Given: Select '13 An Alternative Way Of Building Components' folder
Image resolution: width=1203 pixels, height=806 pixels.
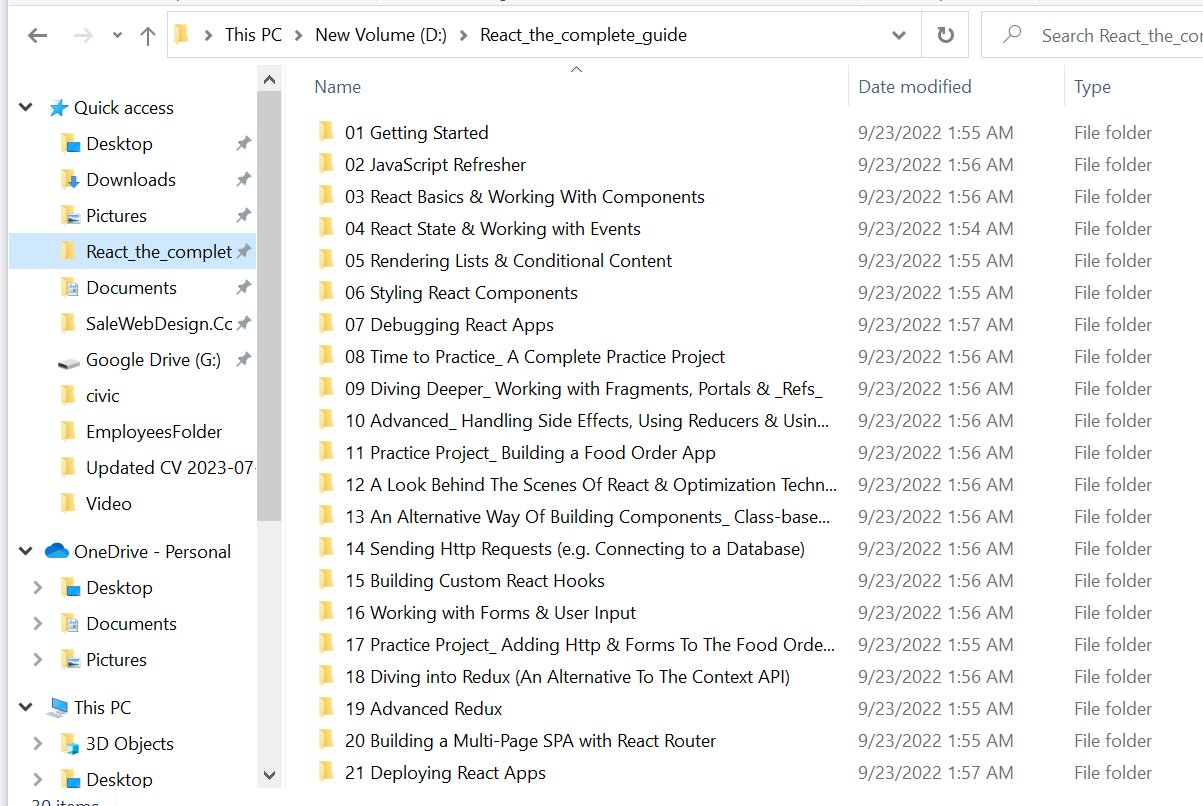Looking at the screenshot, I should pyautogui.click(x=588, y=517).
